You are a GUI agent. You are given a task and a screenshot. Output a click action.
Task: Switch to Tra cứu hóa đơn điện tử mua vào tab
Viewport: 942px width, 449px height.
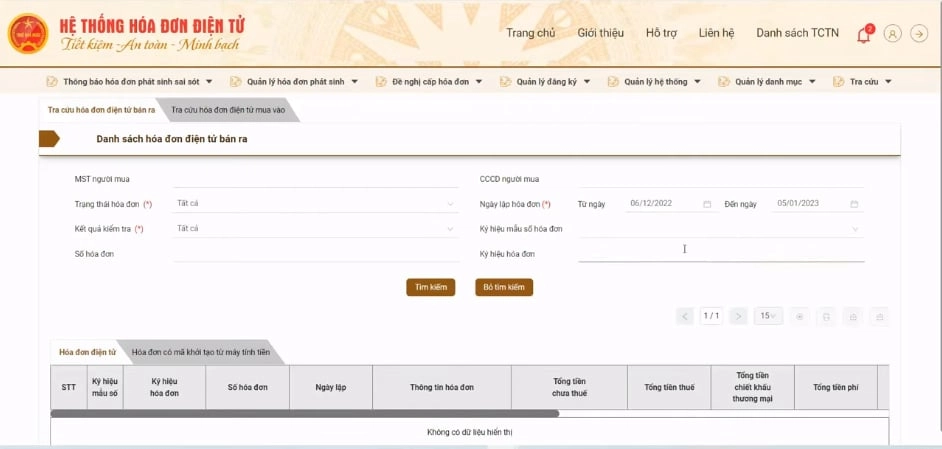click(x=228, y=110)
